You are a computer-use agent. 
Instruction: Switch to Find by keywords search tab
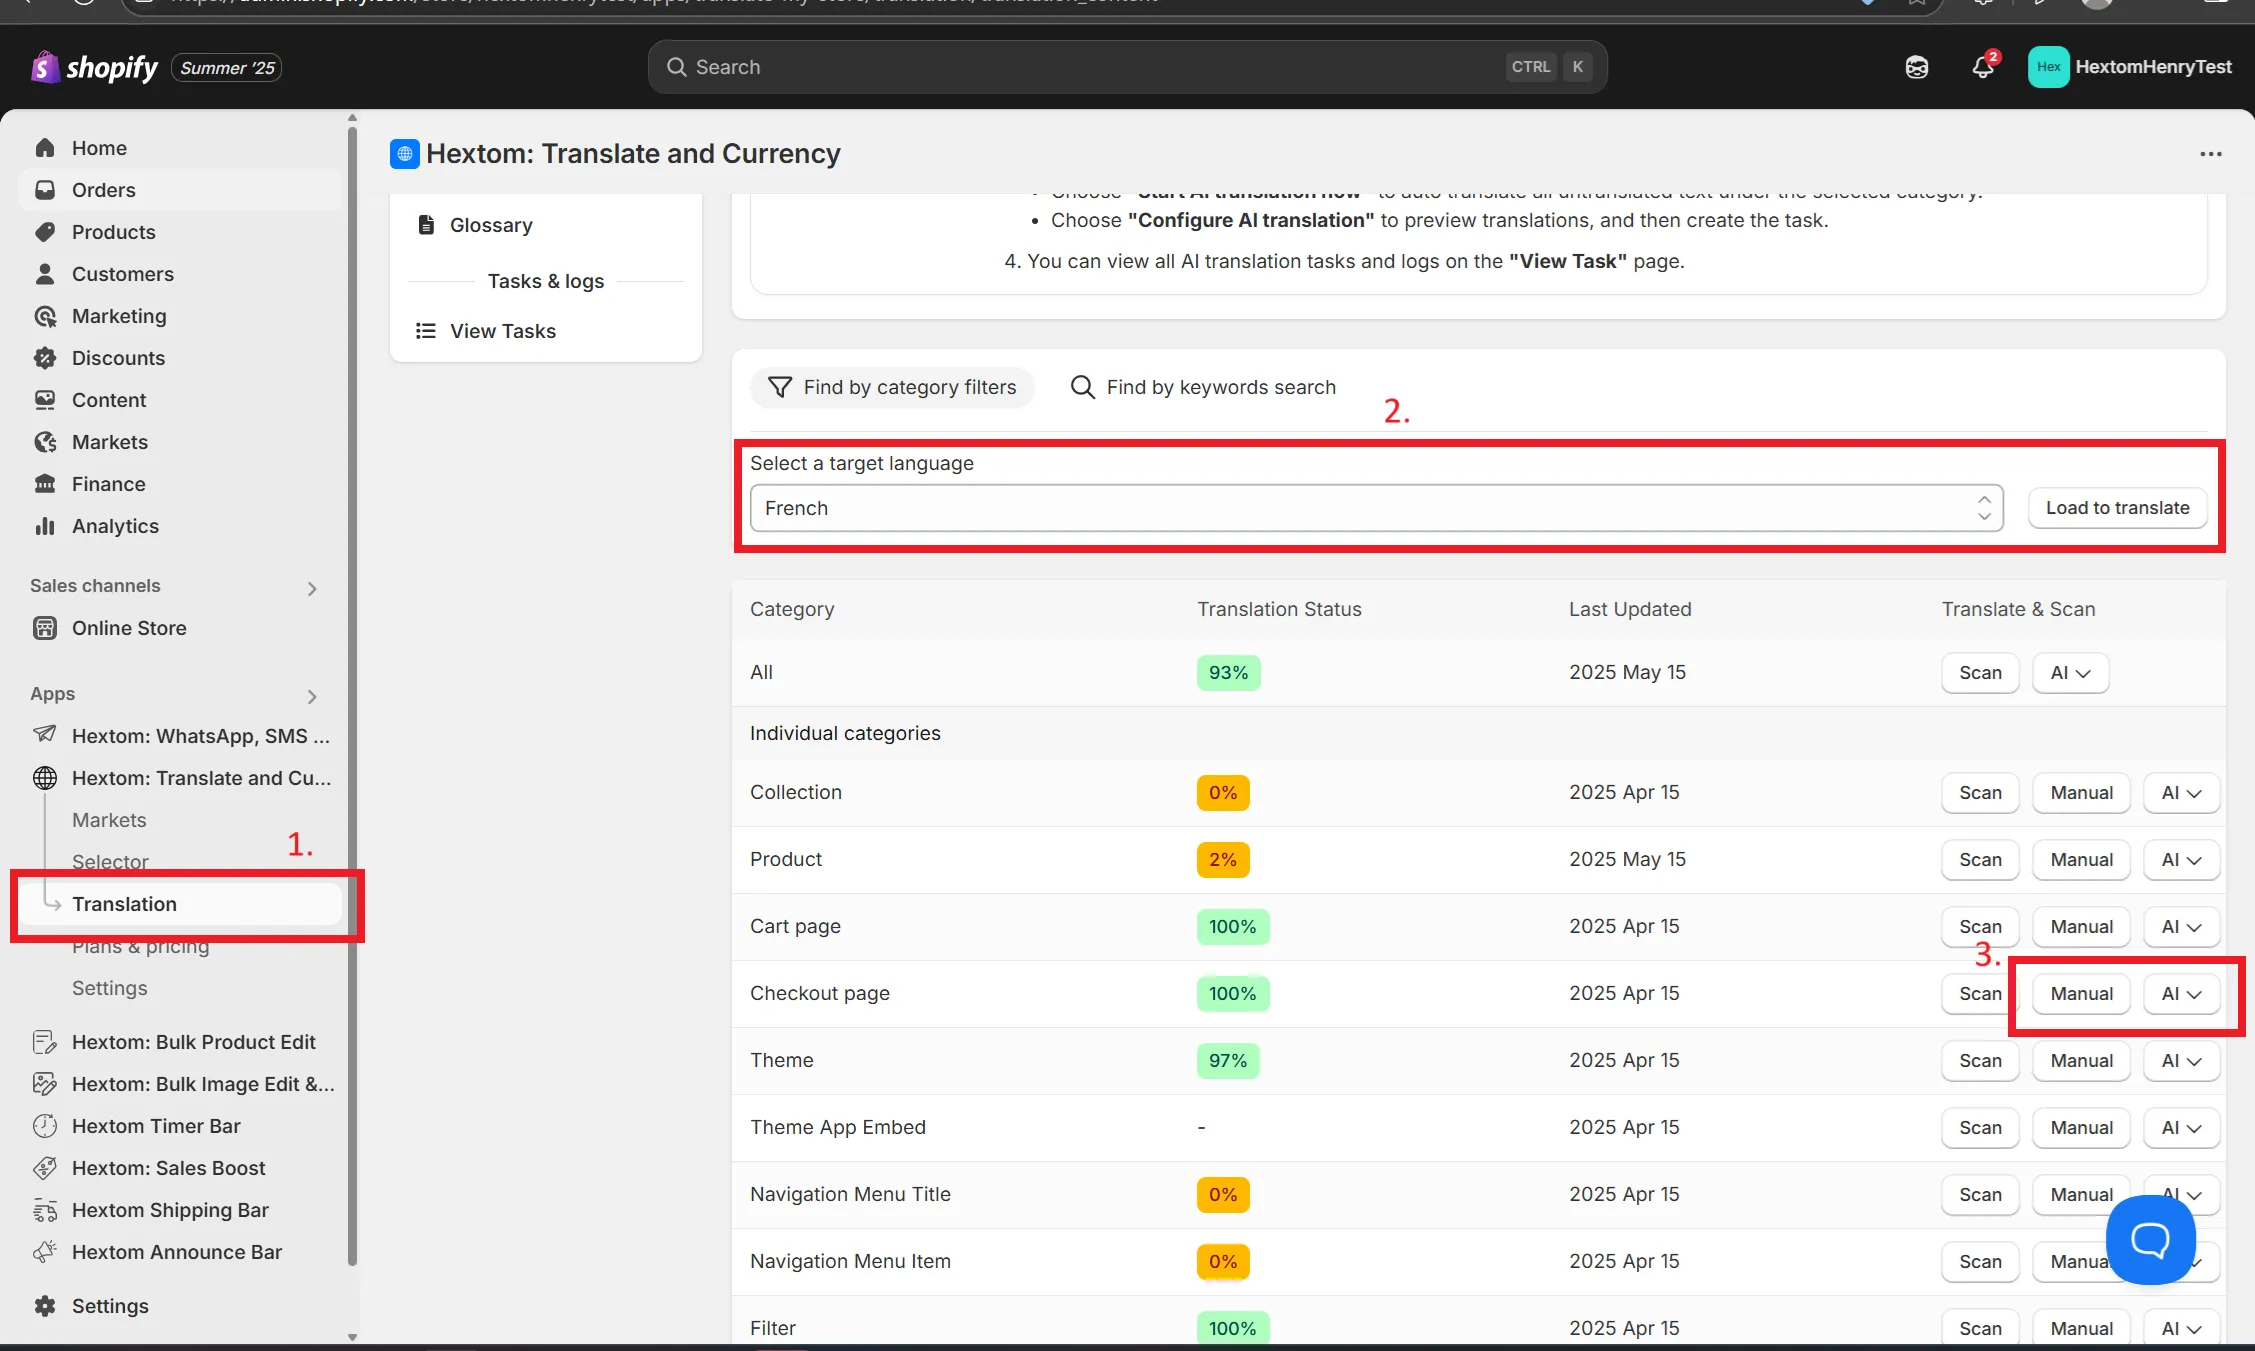coord(1203,387)
